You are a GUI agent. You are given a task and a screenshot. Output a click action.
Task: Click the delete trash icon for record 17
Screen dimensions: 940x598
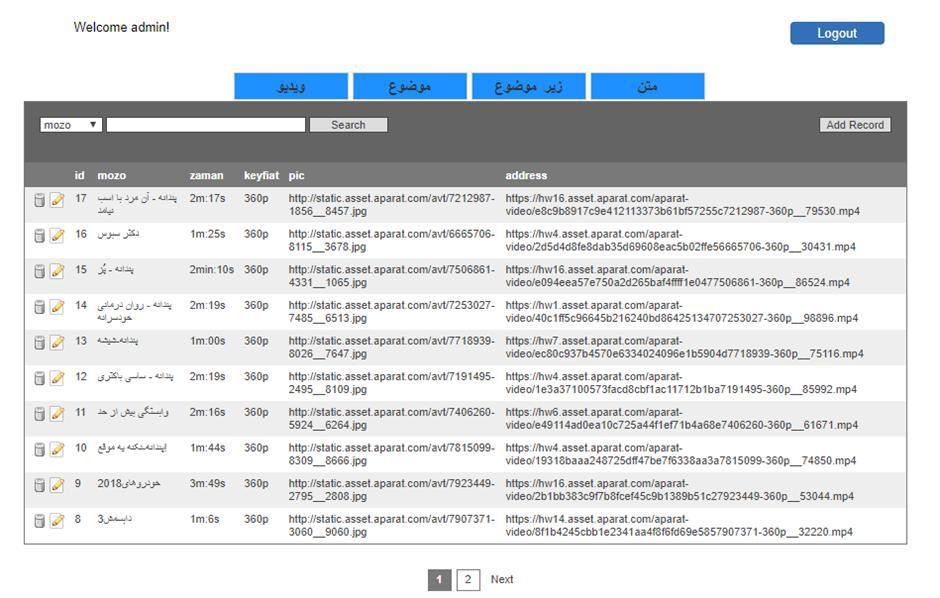coord(40,200)
